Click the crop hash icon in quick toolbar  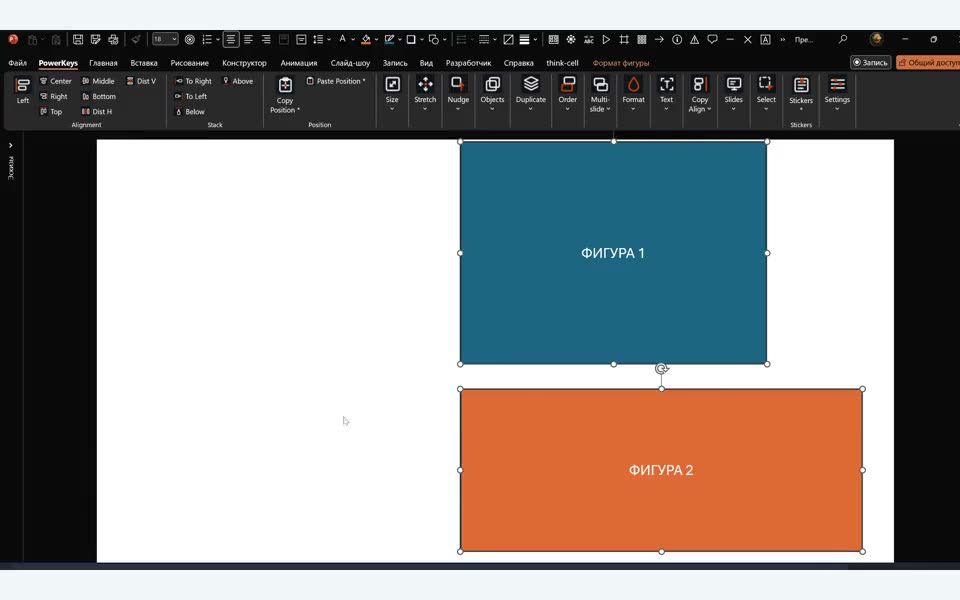(624, 40)
